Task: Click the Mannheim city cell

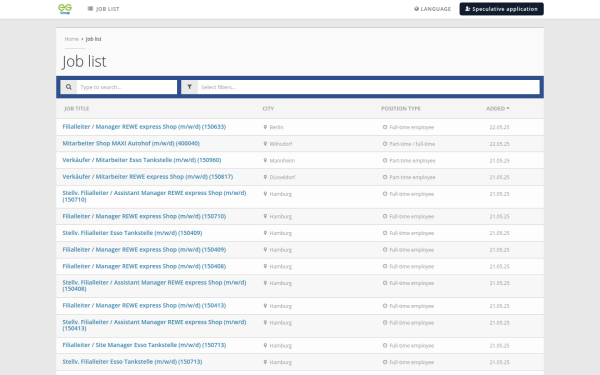Action: [282, 161]
